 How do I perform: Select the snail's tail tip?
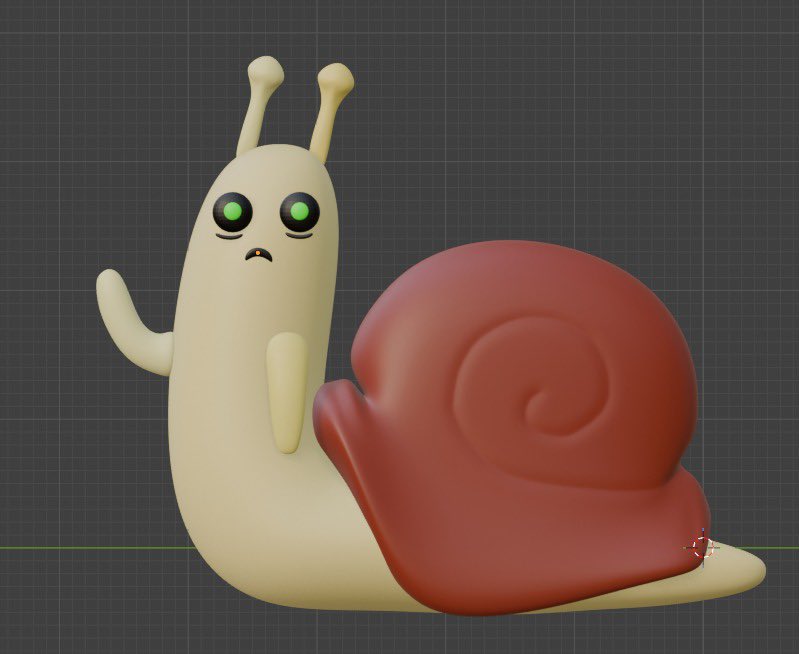click(x=739, y=568)
